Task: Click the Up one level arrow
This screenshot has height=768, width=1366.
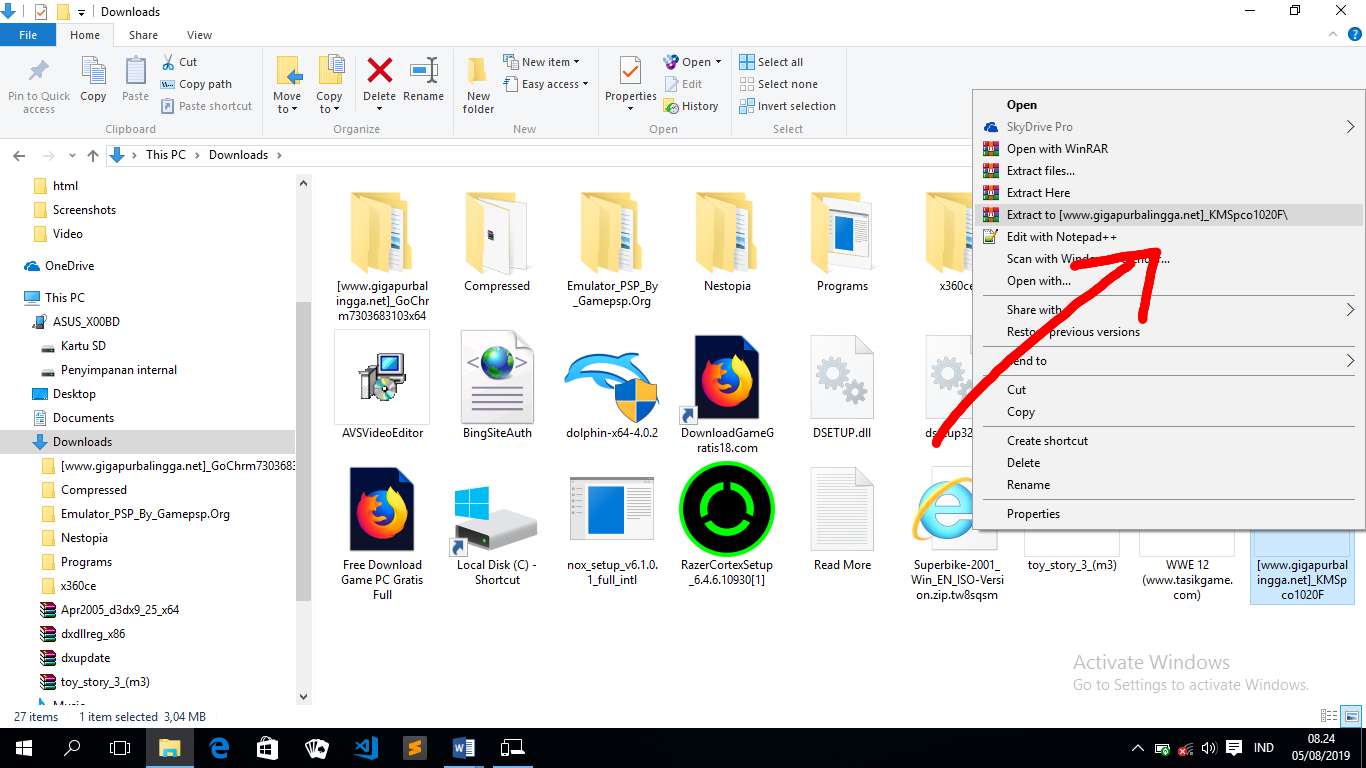Action: pyautogui.click(x=93, y=155)
